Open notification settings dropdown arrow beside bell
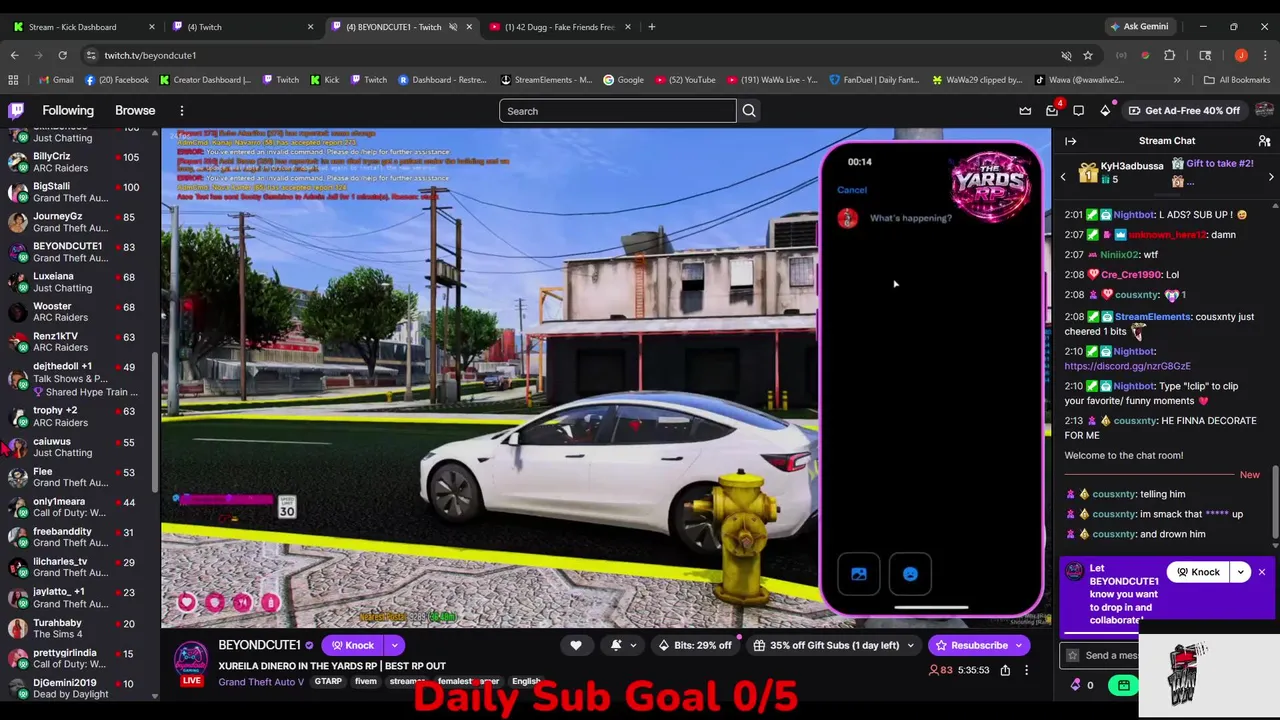The width and height of the screenshot is (1280, 720). 633,645
